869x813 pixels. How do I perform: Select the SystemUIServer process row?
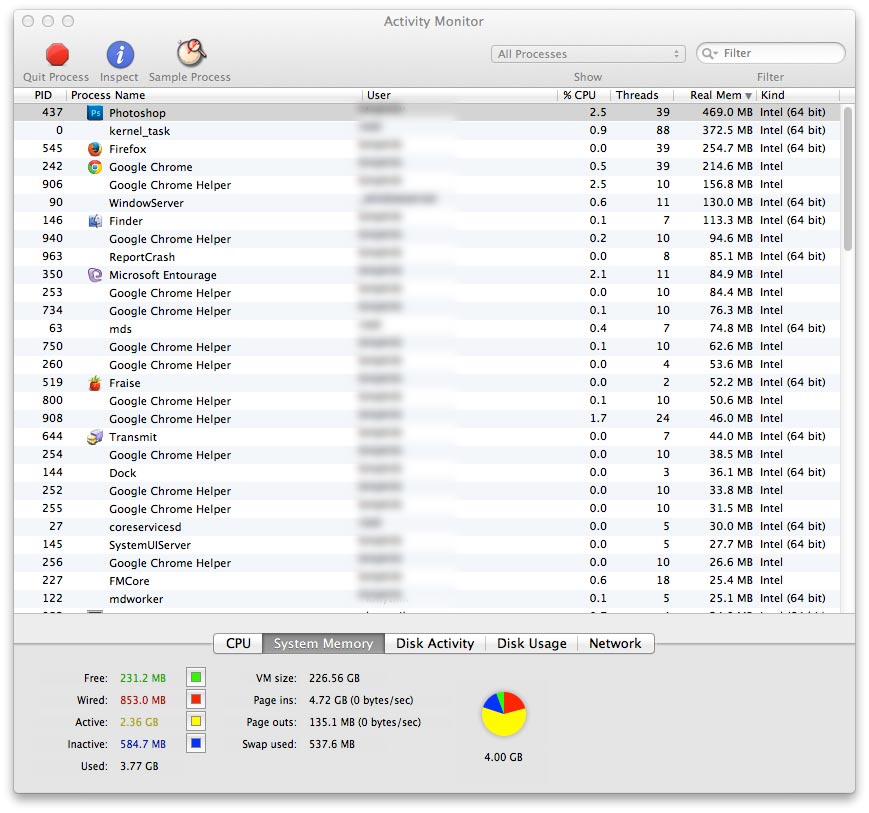coord(427,545)
